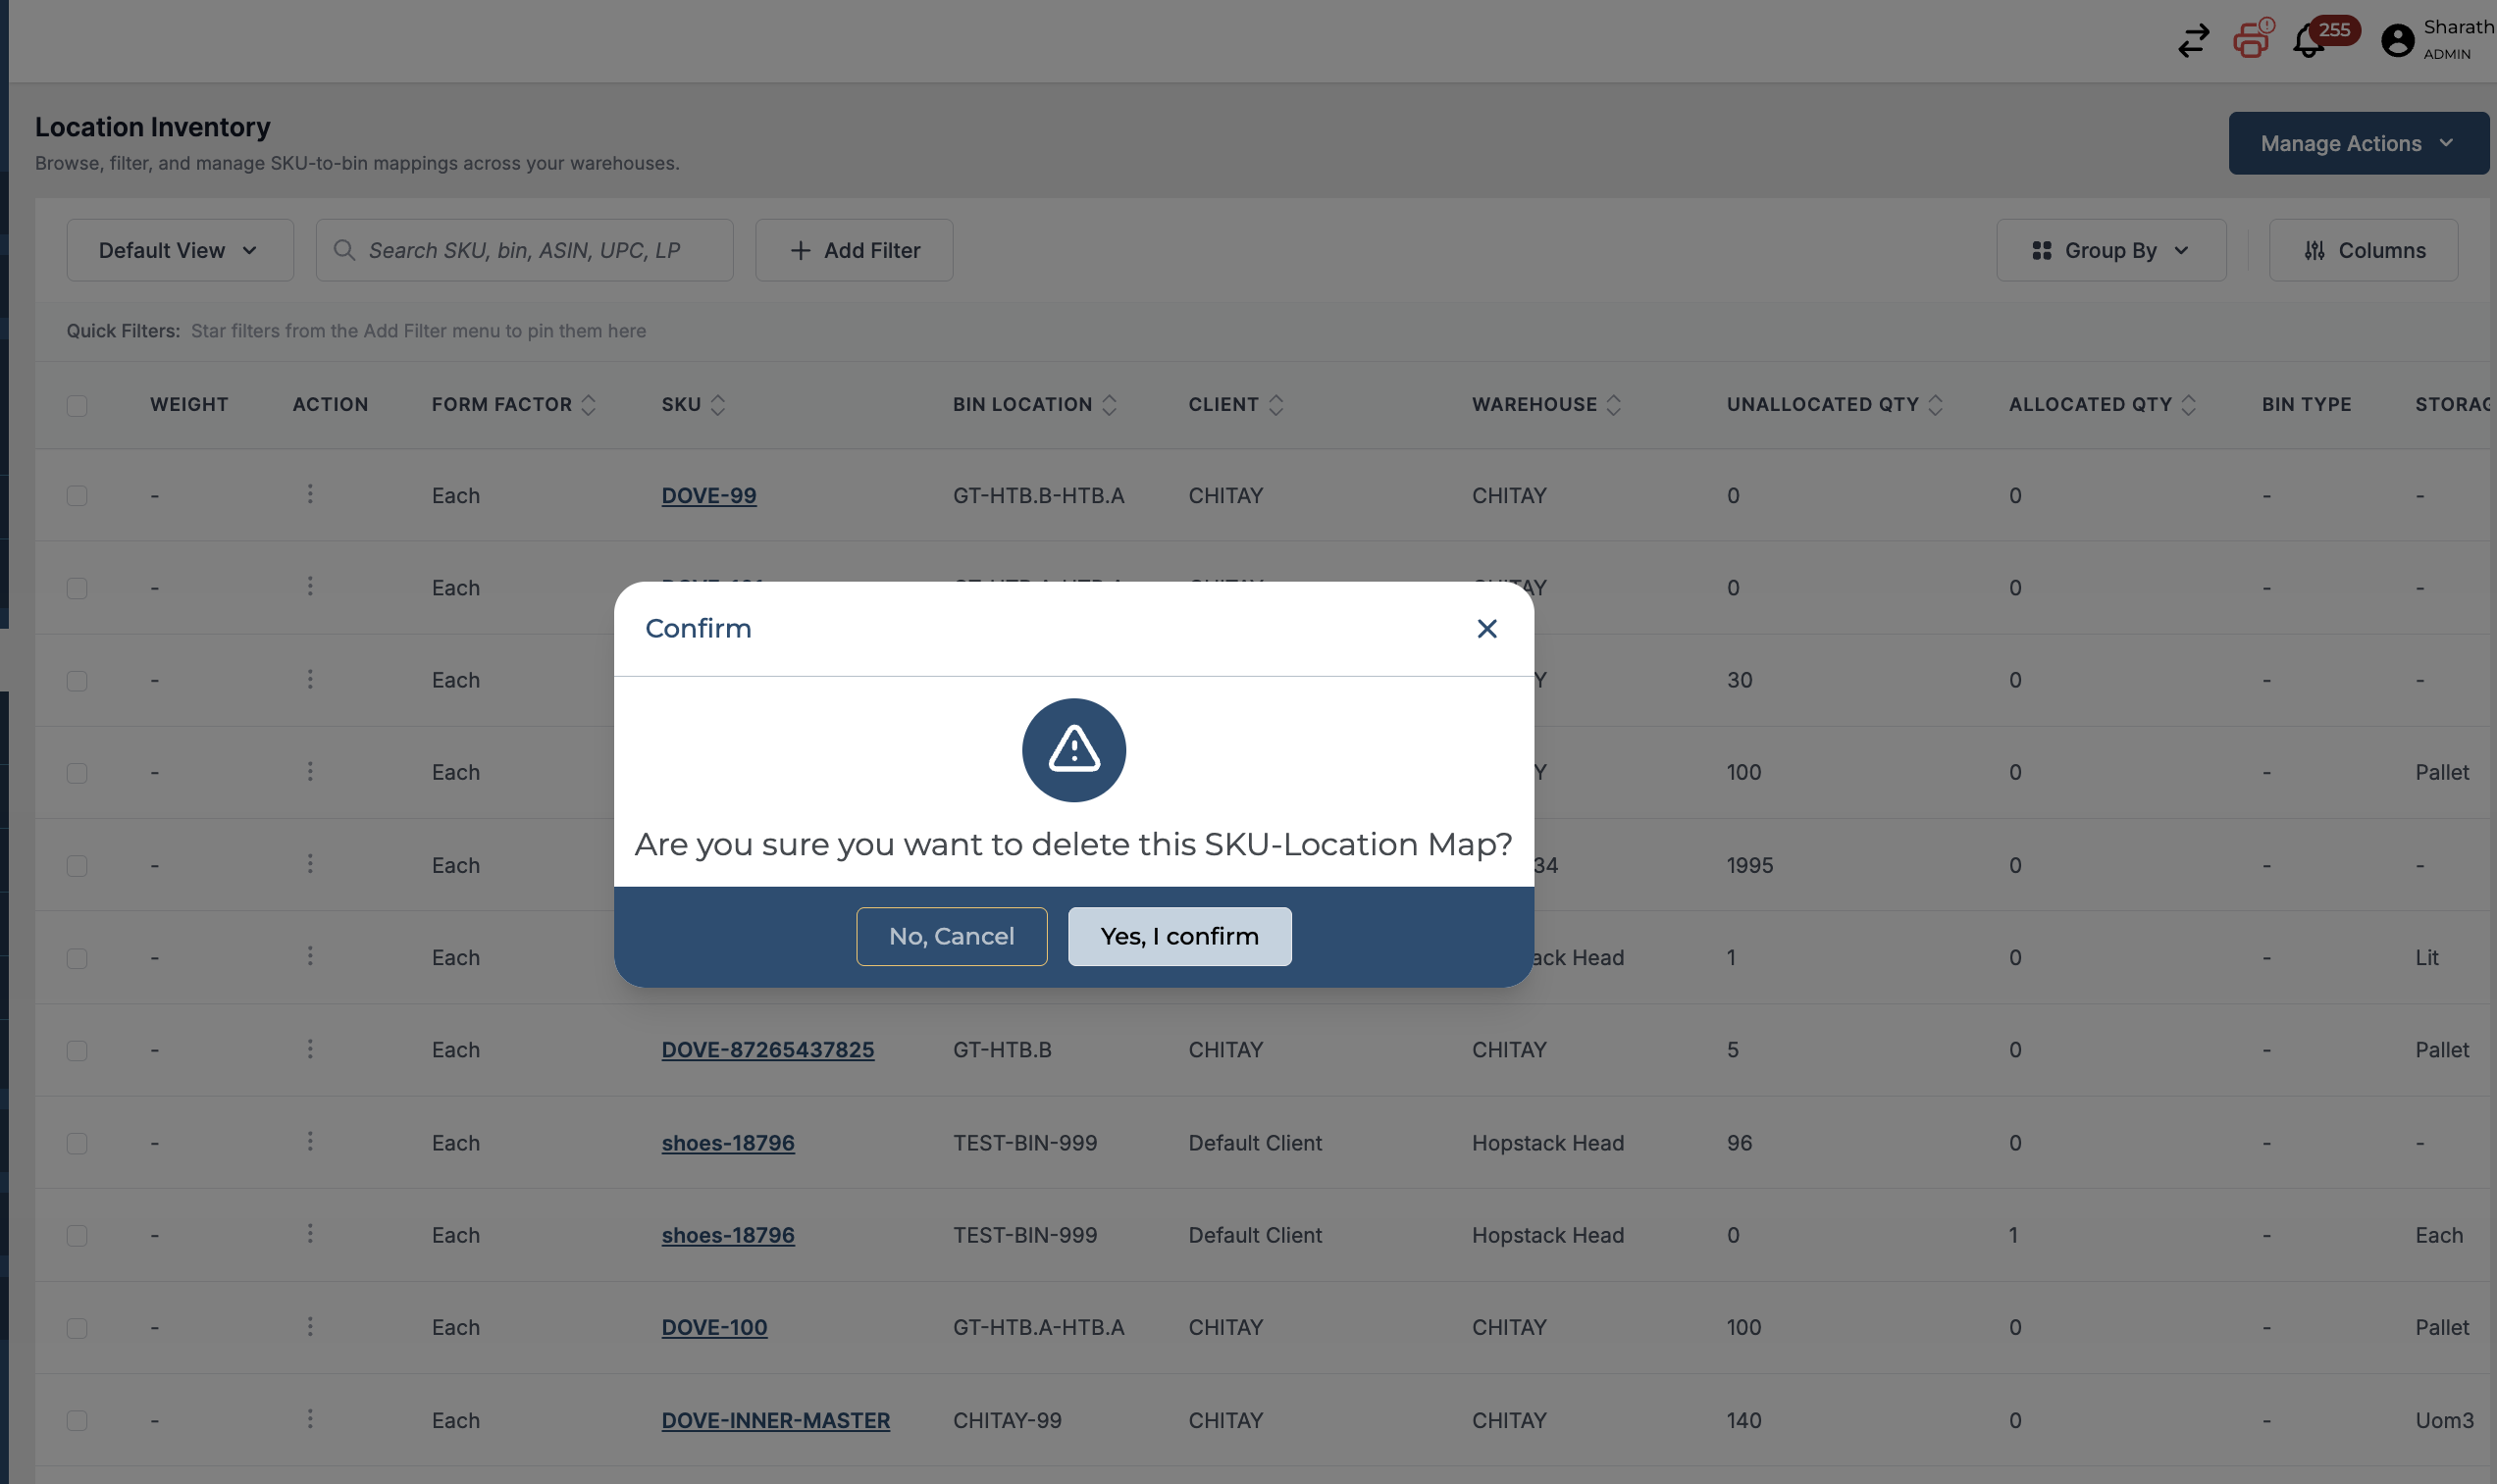Open DOVE-INNER-MASTER SKU link
Screen dimensions: 2497x1484
pyautogui.click(x=775, y=1420)
